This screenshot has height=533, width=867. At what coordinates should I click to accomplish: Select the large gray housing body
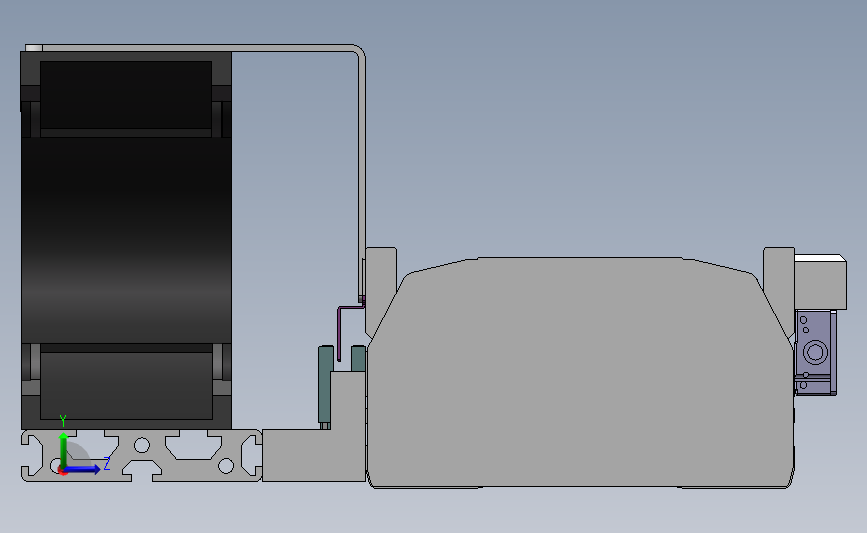(581, 373)
